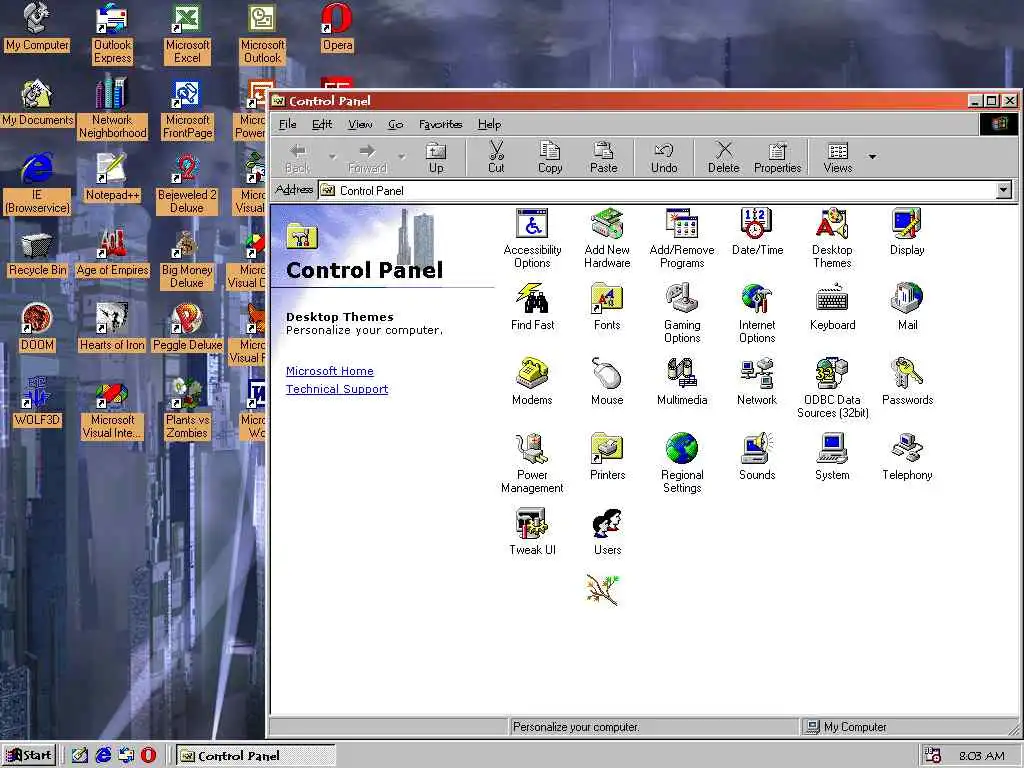Viewport: 1024px width, 768px height.
Task: Select the Find Fast icon
Action: 532,308
